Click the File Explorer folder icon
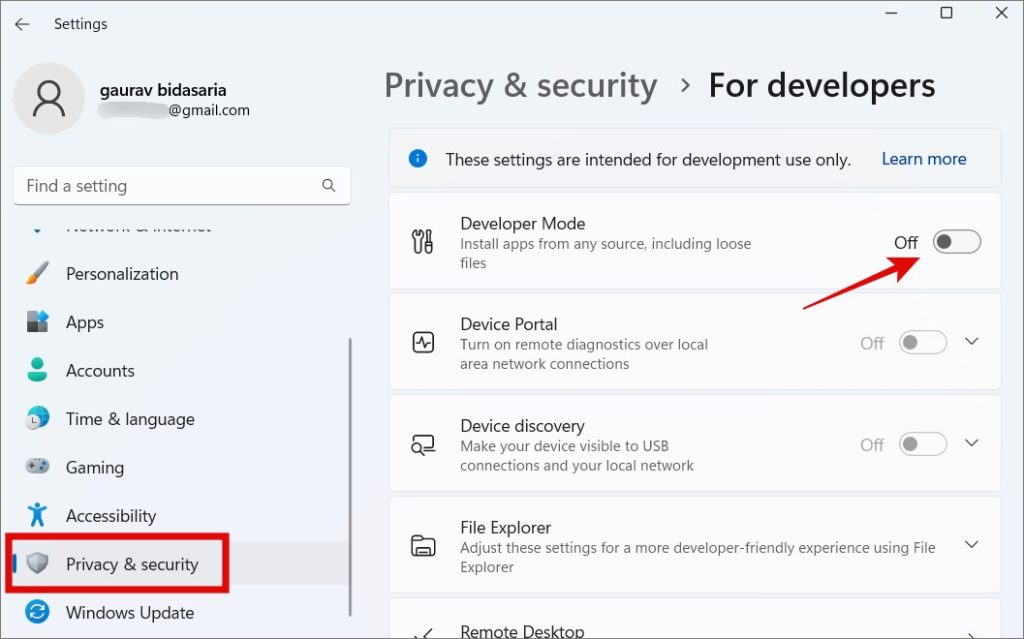Image resolution: width=1024 pixels, height=639 pixels. tap(423, 546)
